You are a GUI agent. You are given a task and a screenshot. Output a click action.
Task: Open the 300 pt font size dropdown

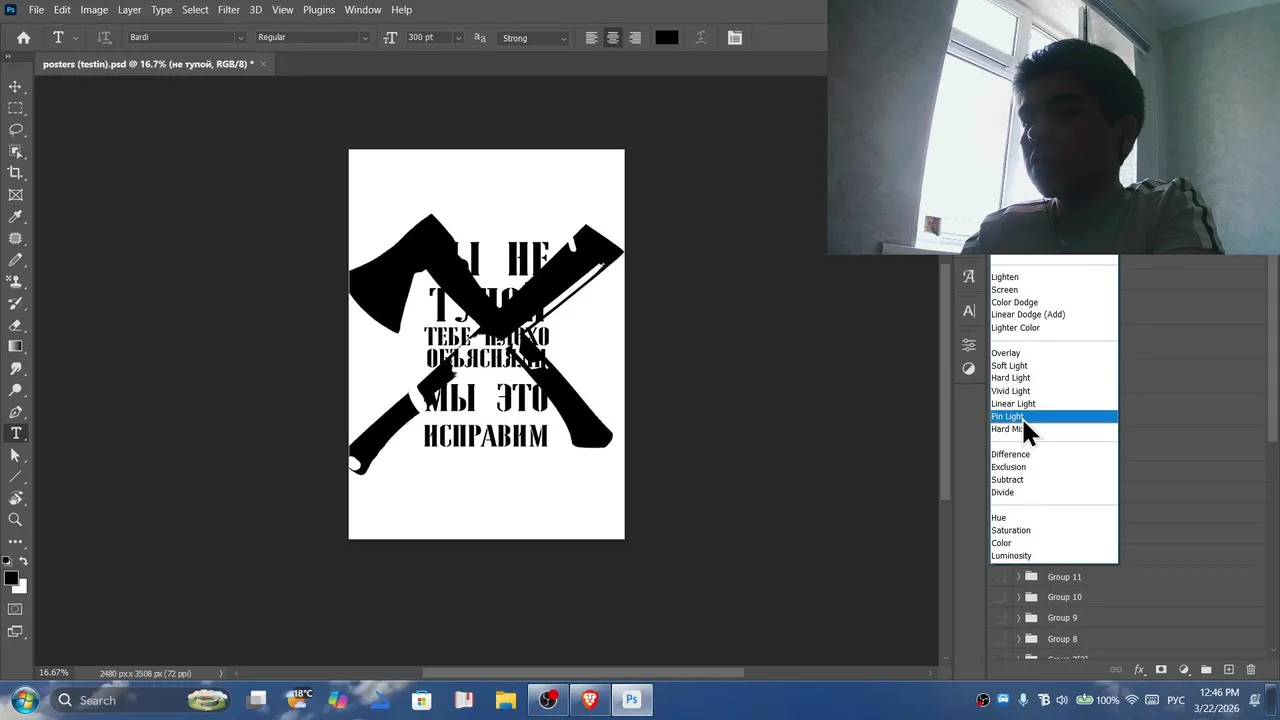458,38
